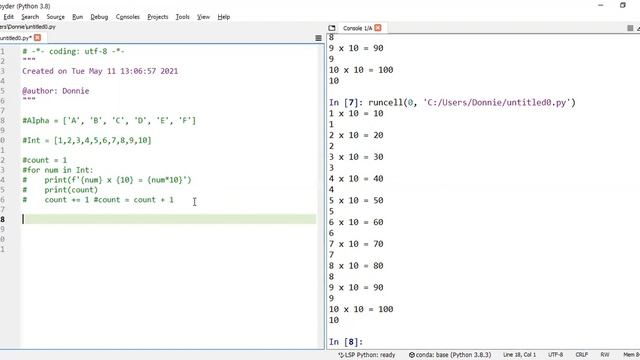Click the browse console tabs icon
The width and height of the screenshot is (640, 360).
point(331,28)
